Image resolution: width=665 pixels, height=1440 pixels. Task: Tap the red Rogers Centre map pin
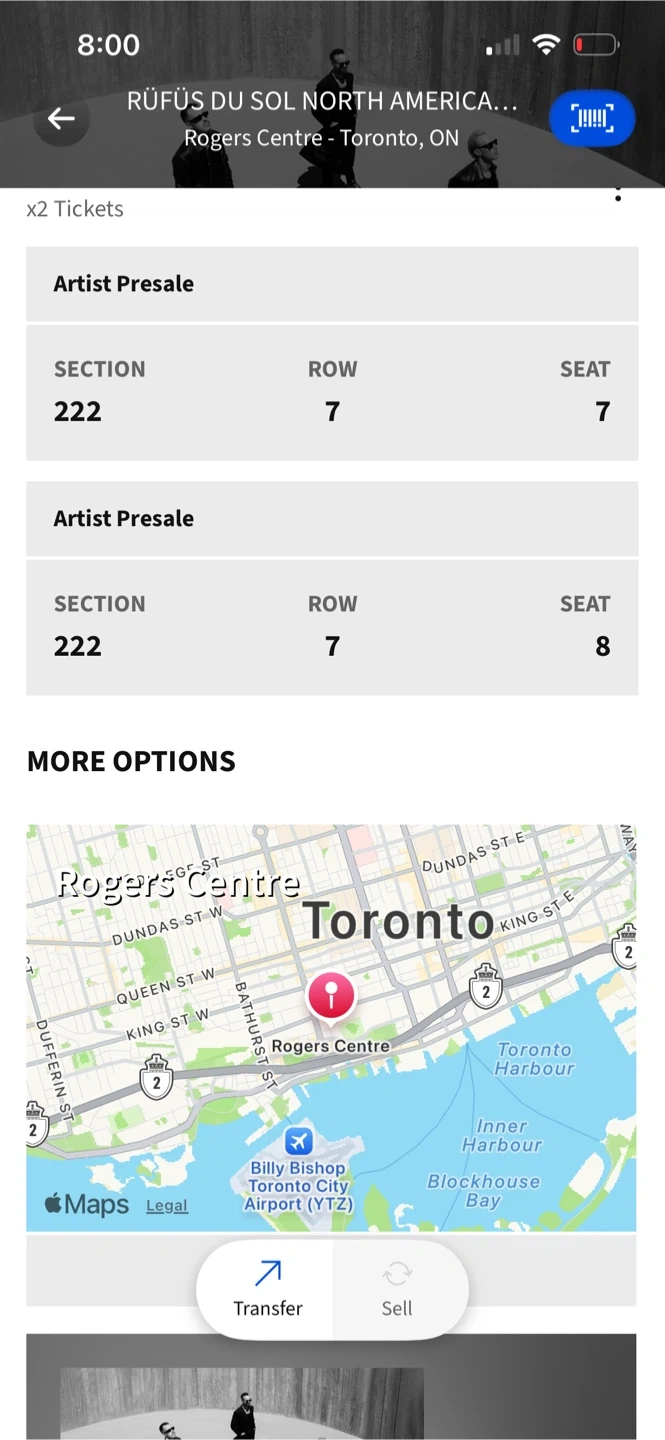331,996
